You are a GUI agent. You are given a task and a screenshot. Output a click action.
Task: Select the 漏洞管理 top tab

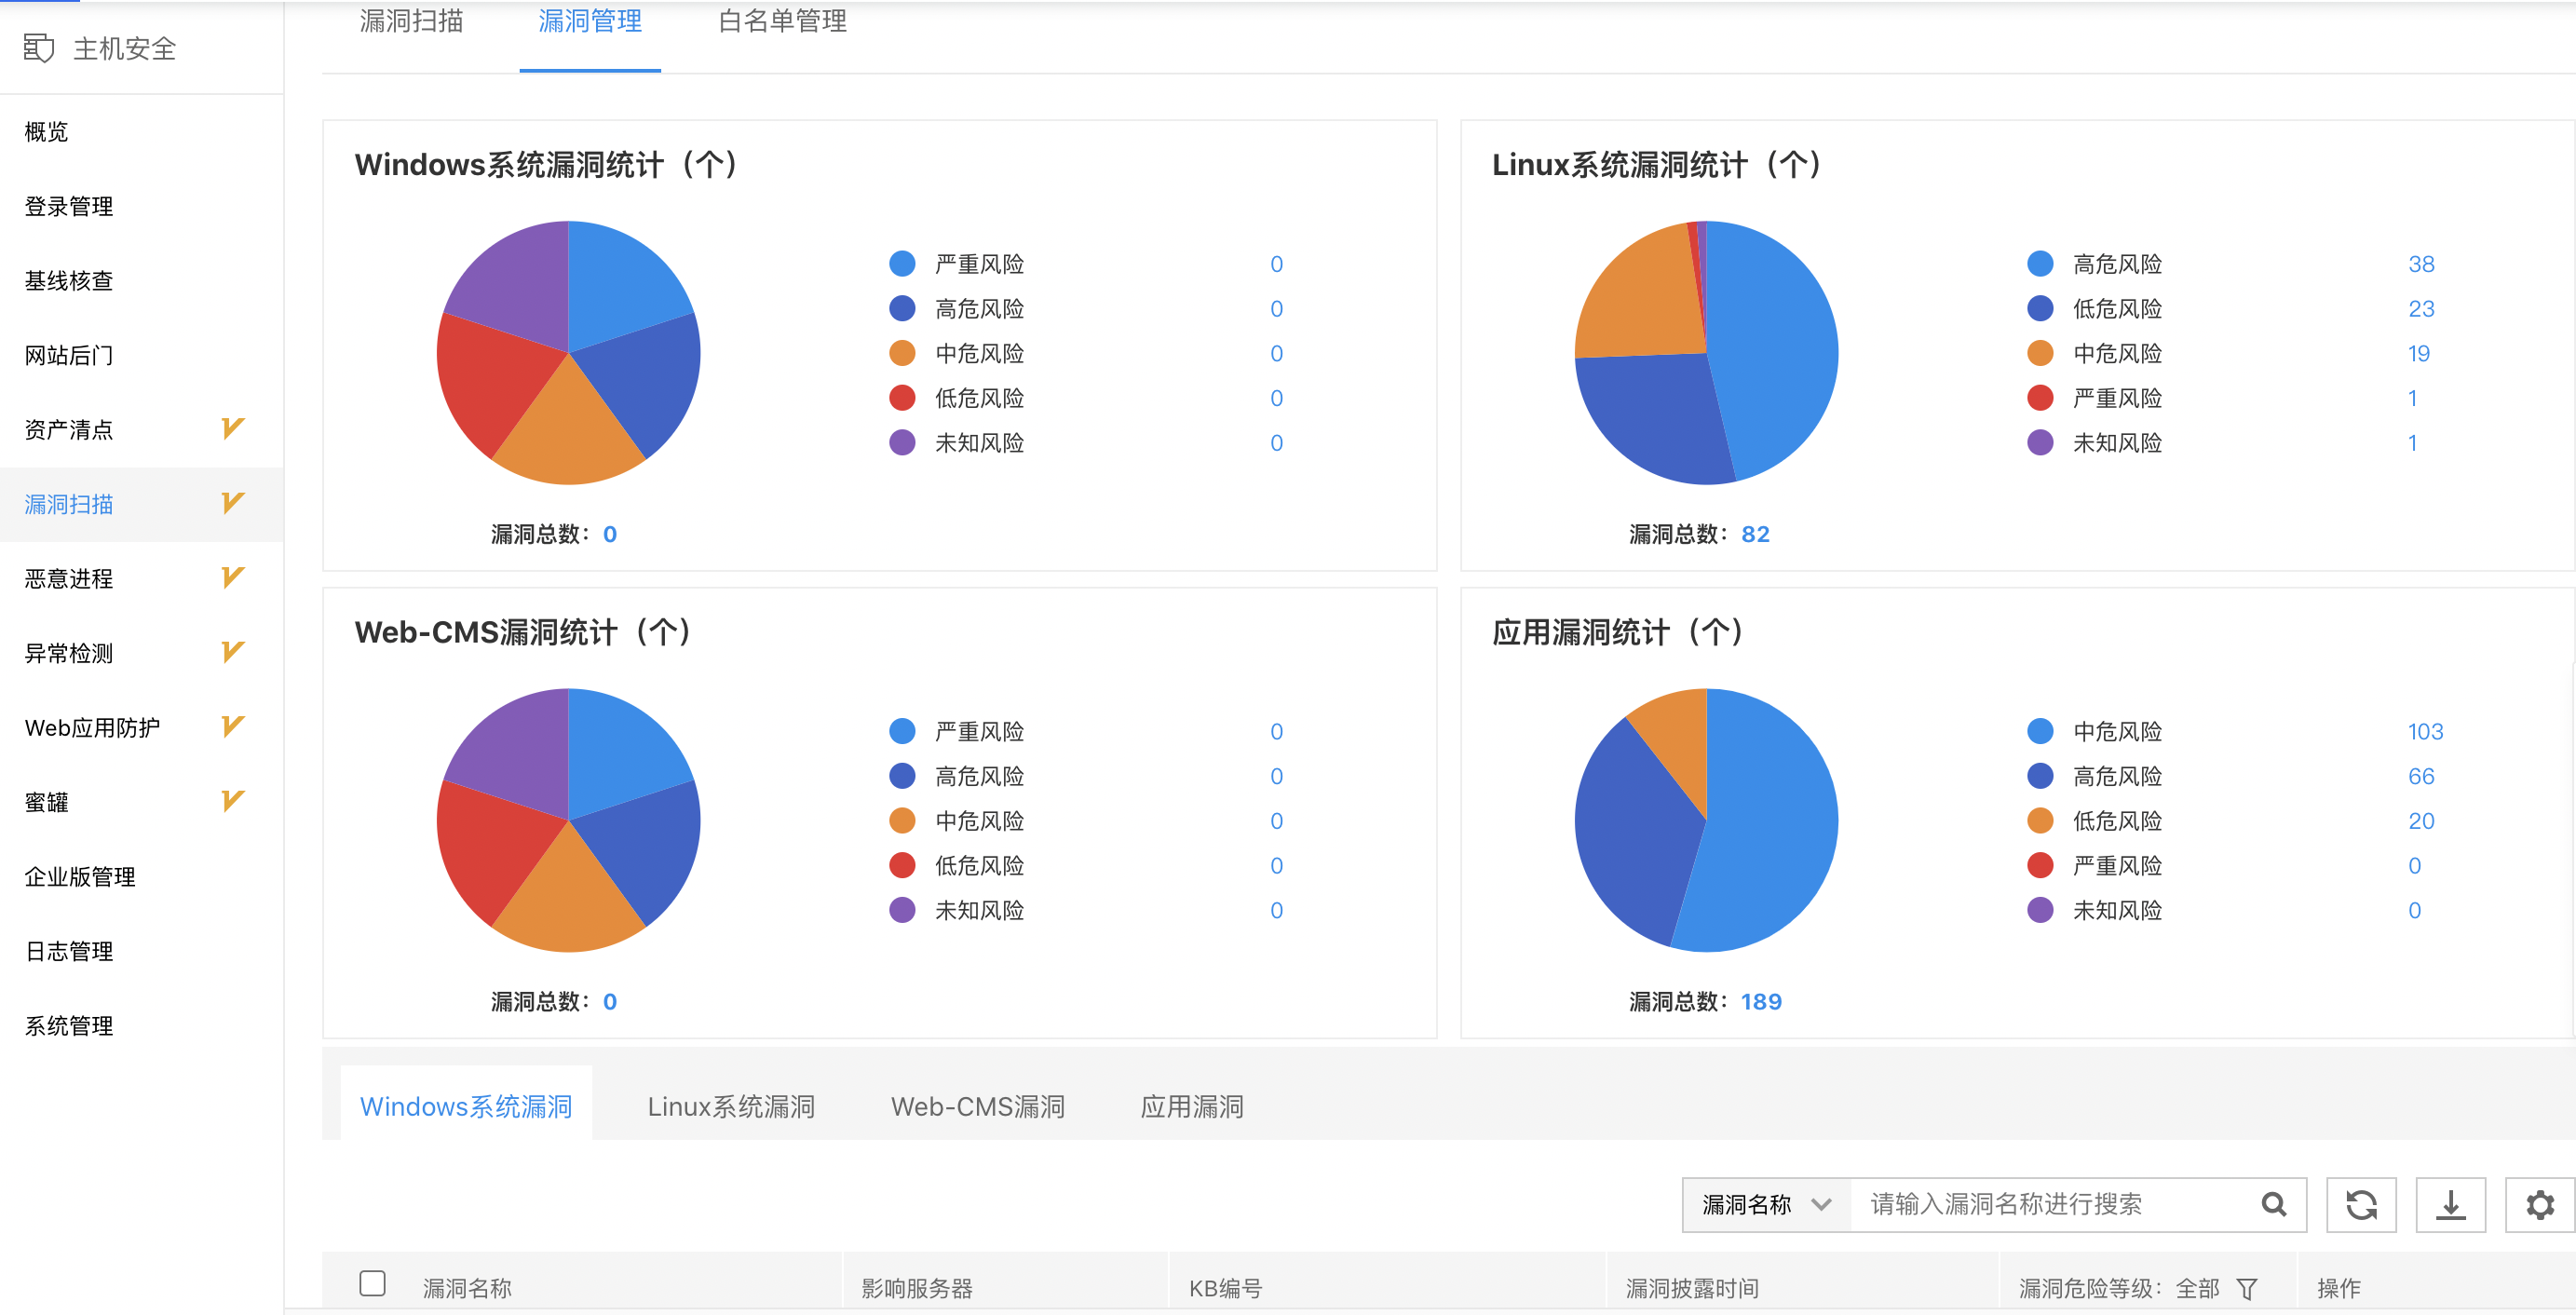(590, 21)
